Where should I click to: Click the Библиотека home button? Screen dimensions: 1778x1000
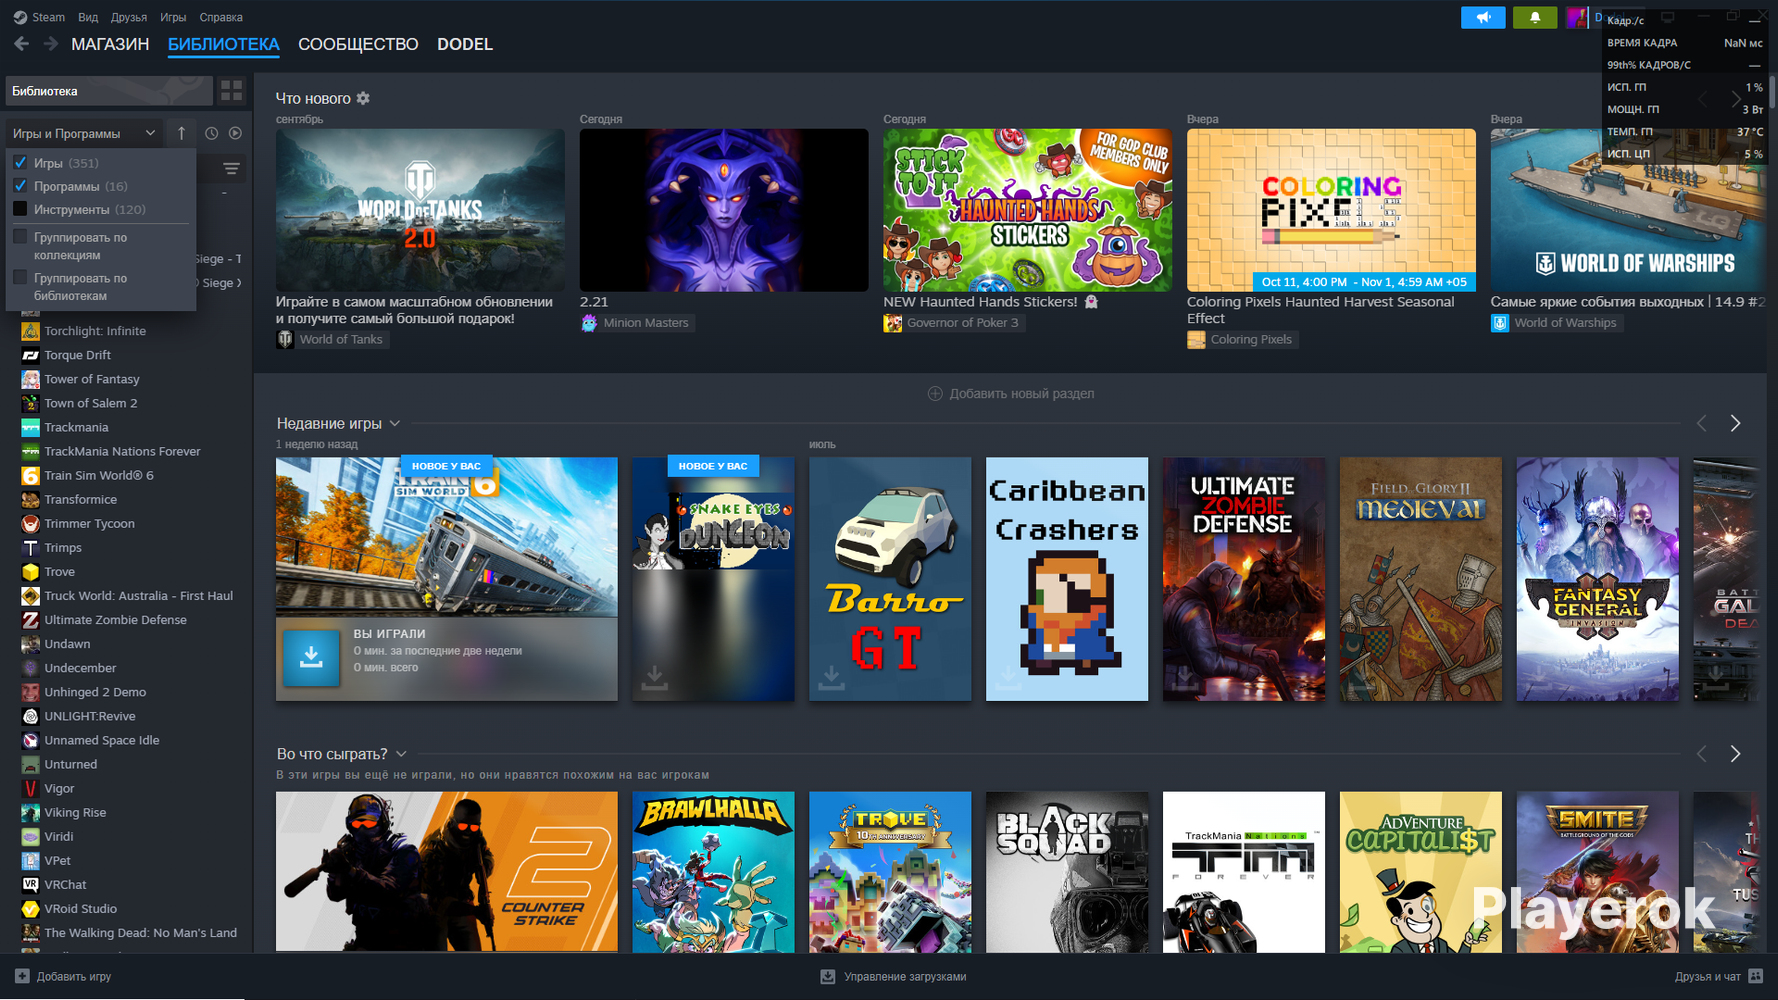pyautogui.click(x=109, y=91)
